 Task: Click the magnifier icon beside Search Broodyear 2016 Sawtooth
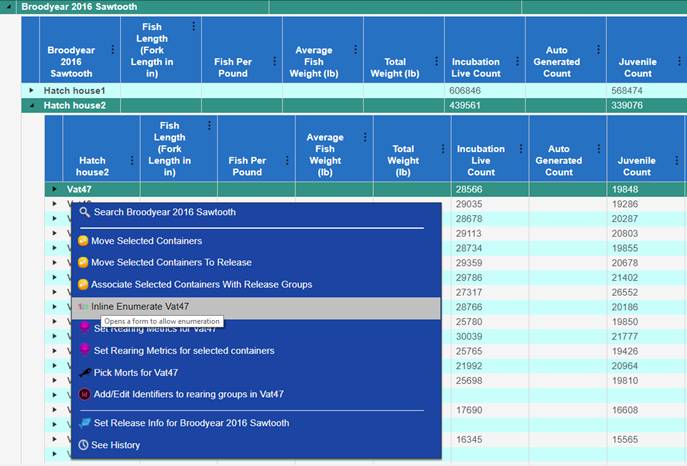[85, 212]
